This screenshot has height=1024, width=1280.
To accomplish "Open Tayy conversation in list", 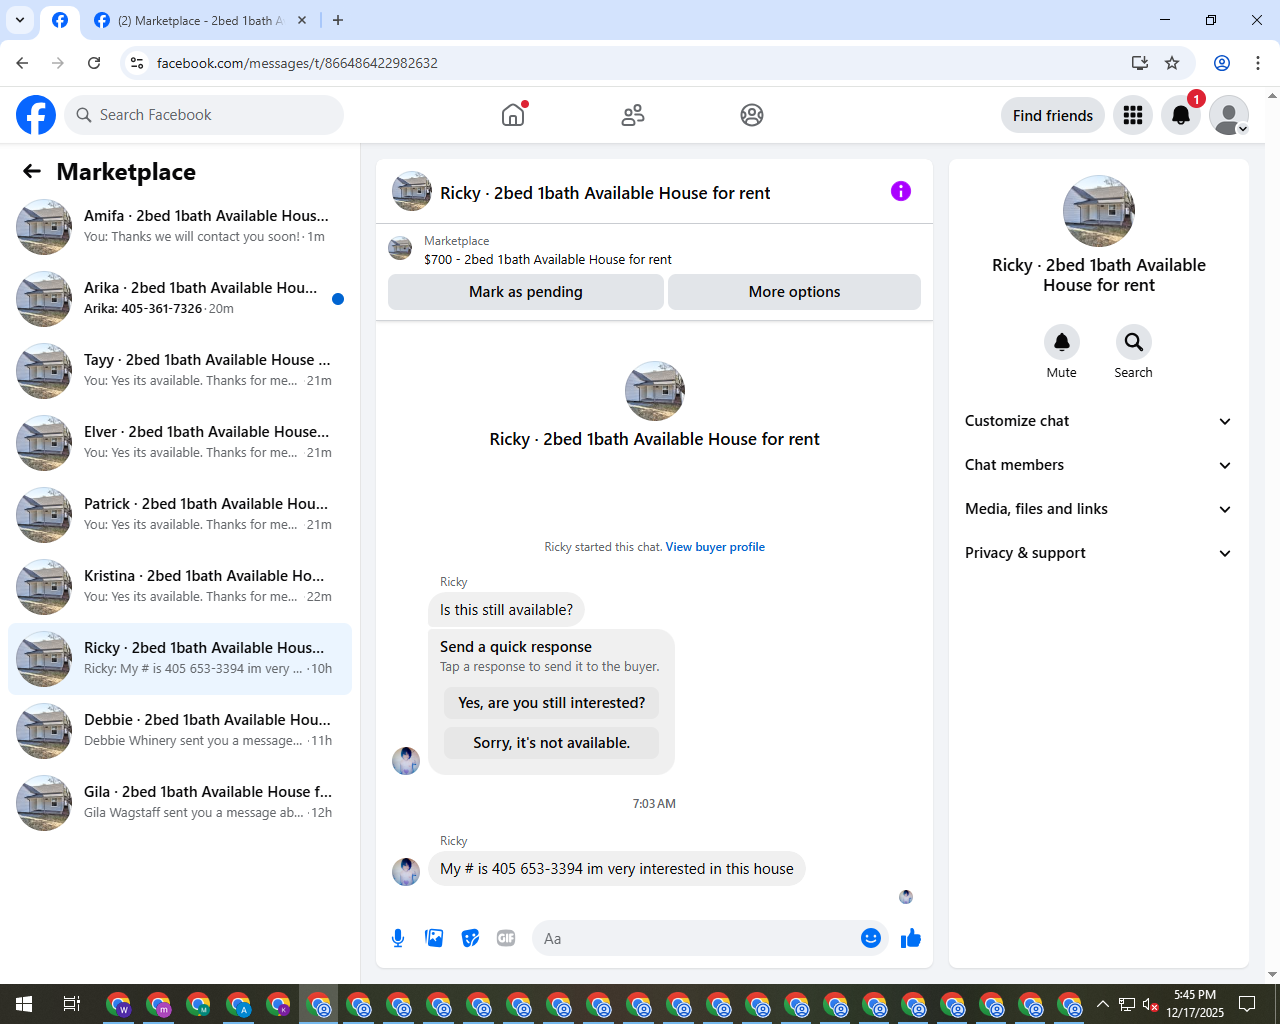I will pos(180,371).
